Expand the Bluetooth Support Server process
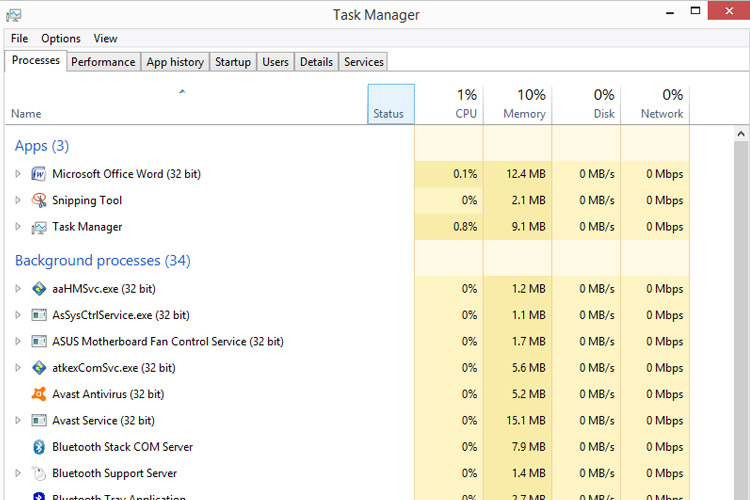Screen dimensions: 750x500 click(18, 473)
